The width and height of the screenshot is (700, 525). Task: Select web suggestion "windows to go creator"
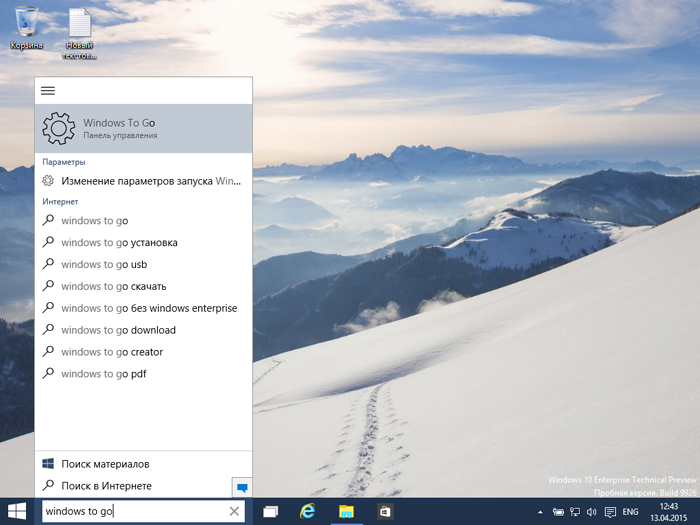143,352
